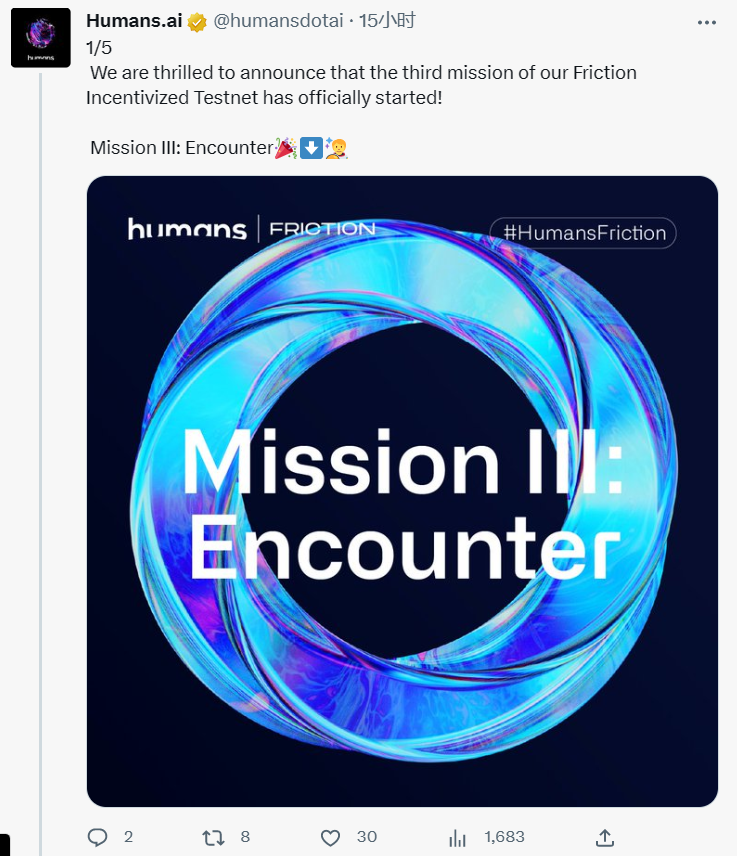Click the like count 30
The height and width of the screenshot is (856, 737).
367,837
